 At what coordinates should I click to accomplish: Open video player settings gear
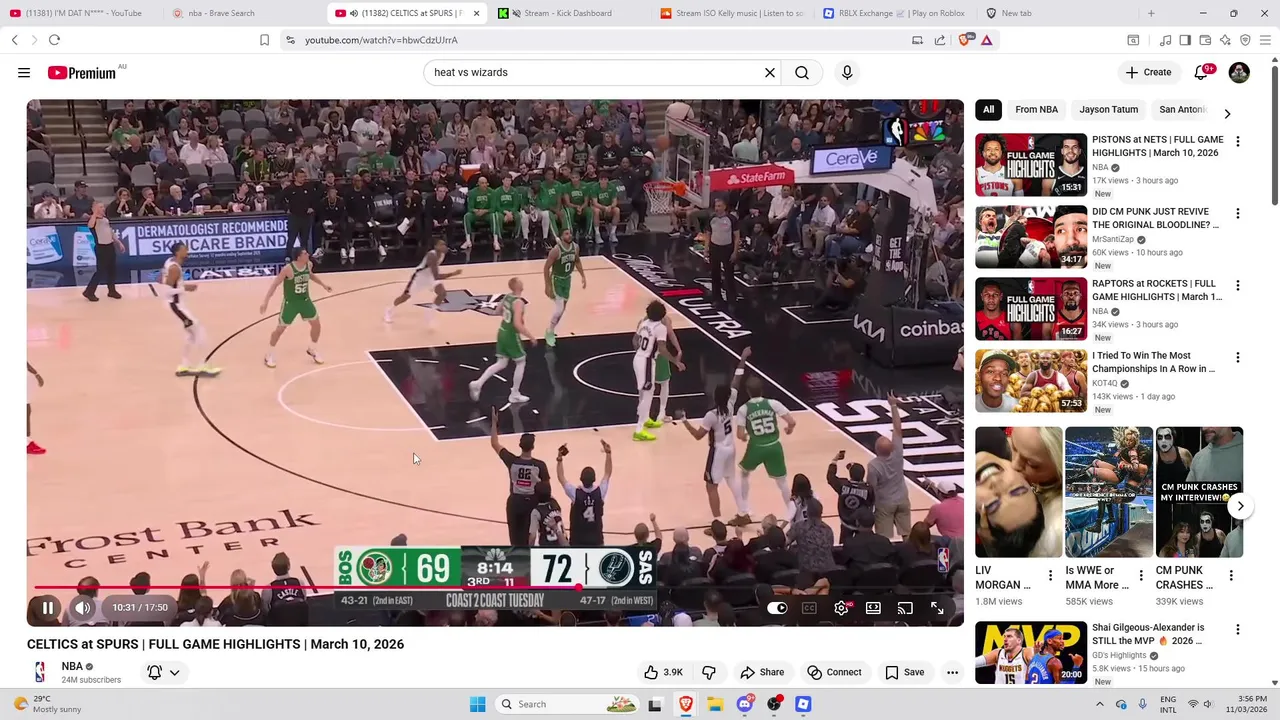(842, 608)
